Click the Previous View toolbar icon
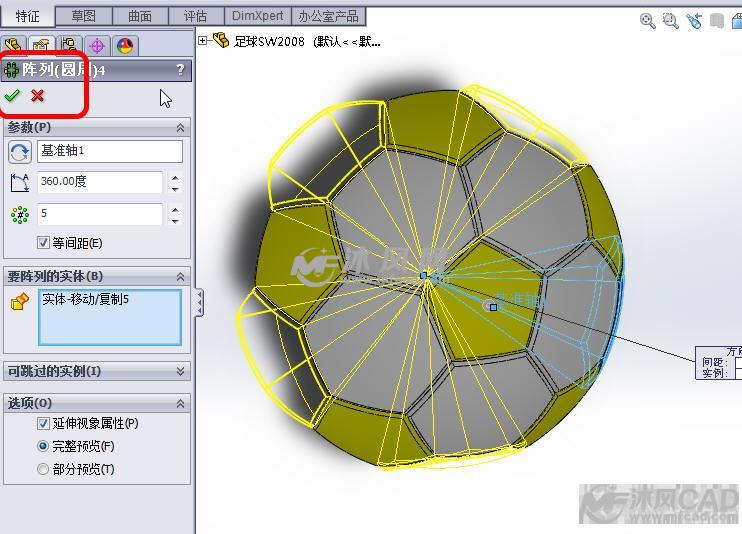742x534 pixels. coord(694,21)
